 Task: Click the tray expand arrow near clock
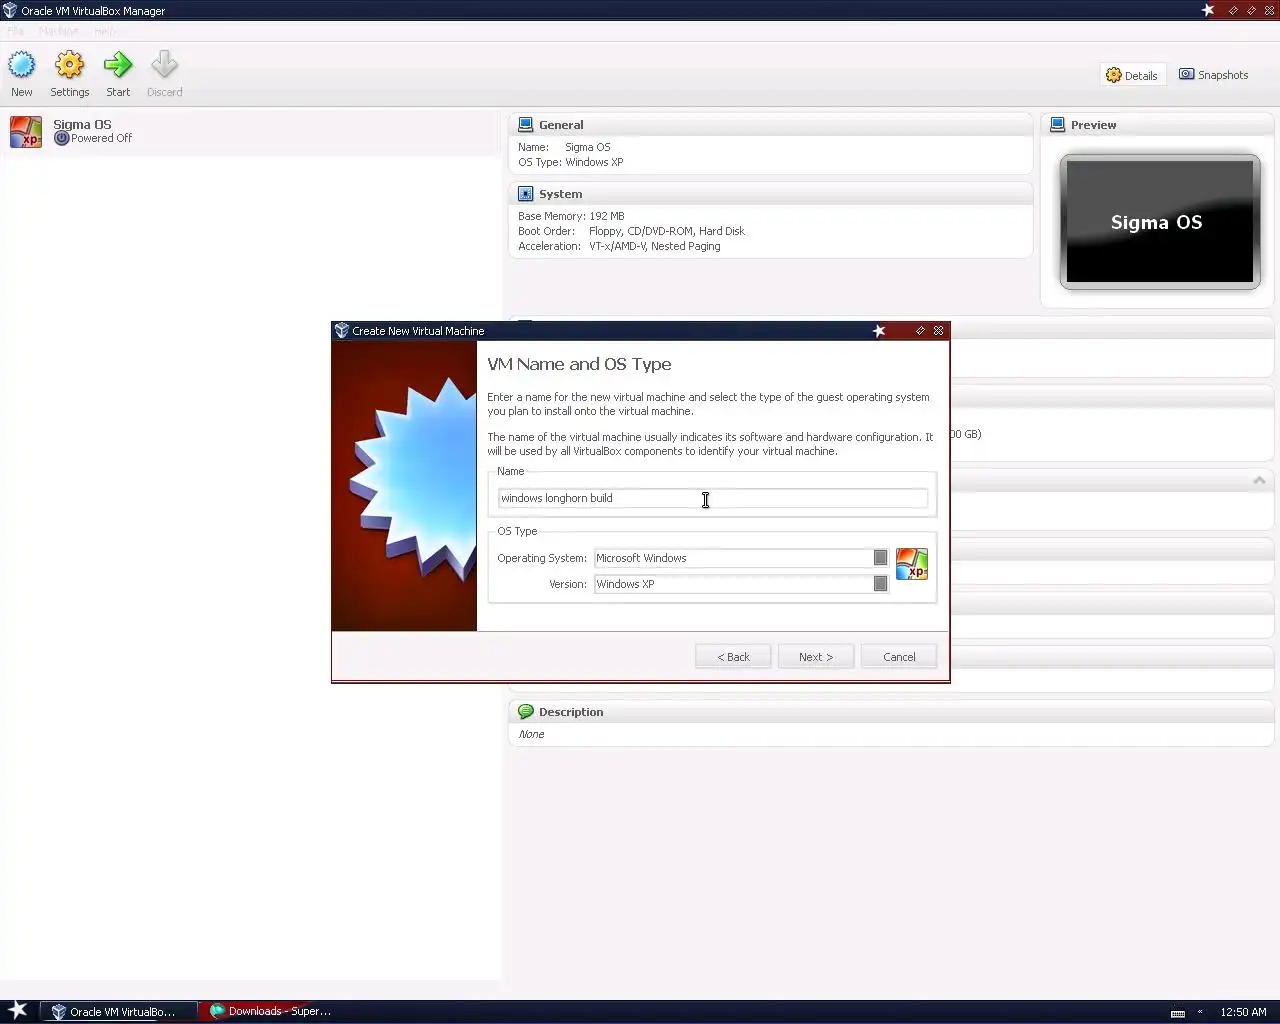point(1200,1012)
